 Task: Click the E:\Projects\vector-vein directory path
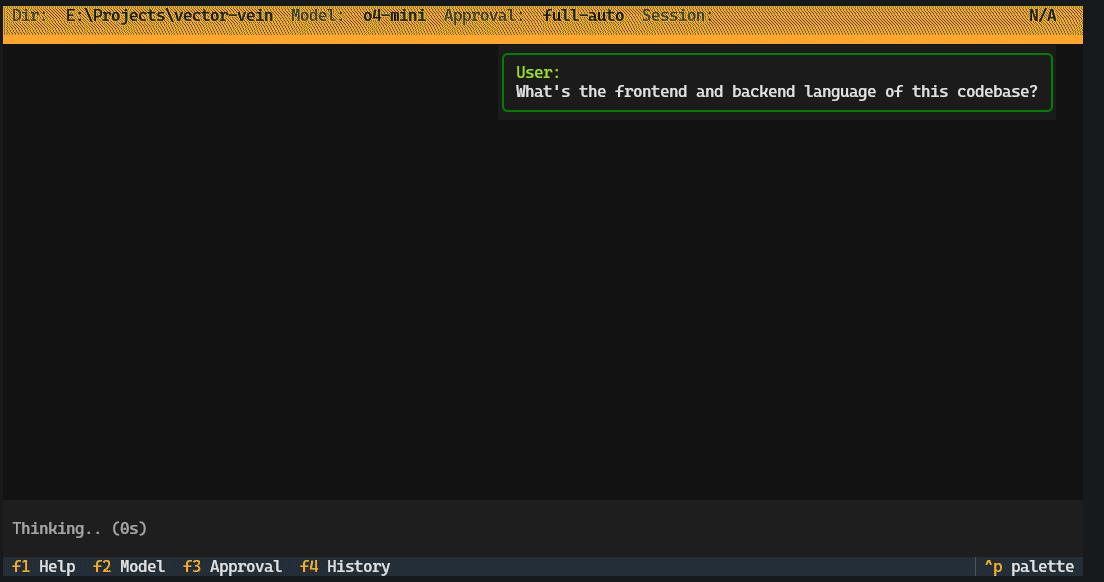(x=168, y=14)
